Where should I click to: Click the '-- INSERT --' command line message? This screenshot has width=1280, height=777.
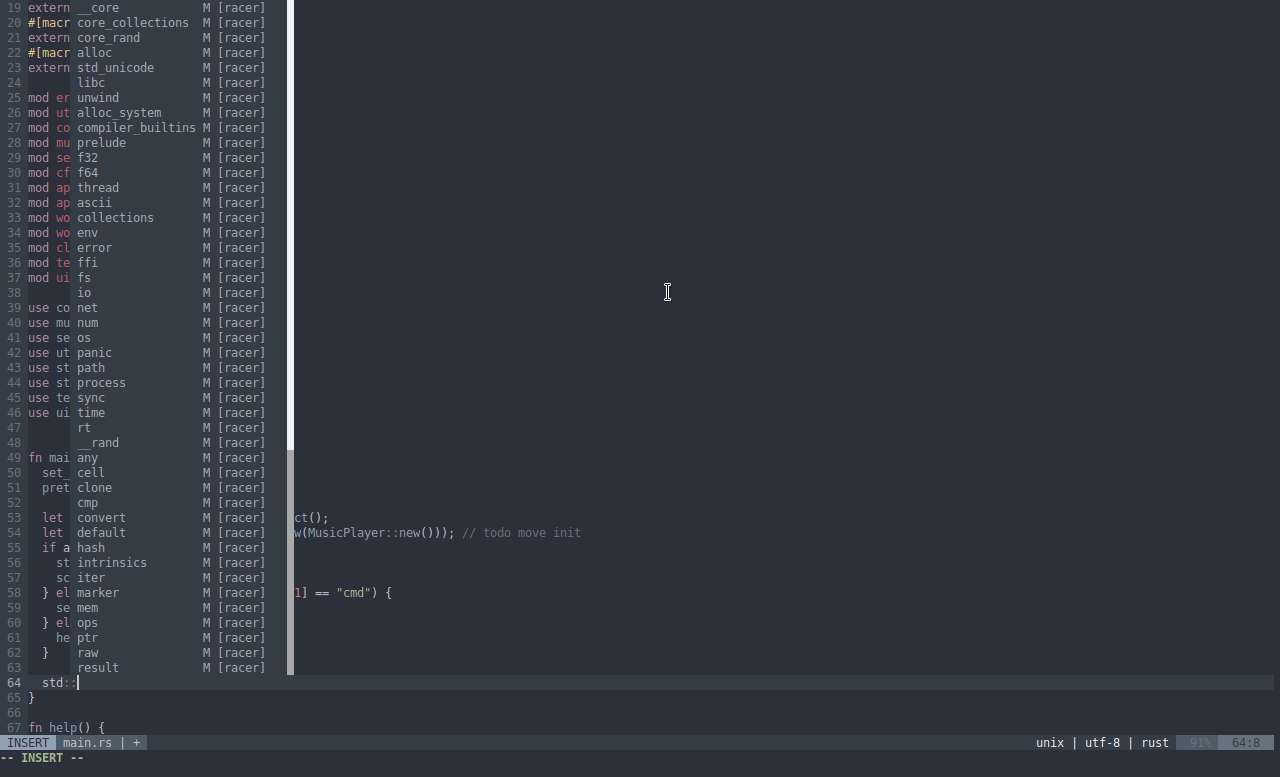click(x=42, y=758)
